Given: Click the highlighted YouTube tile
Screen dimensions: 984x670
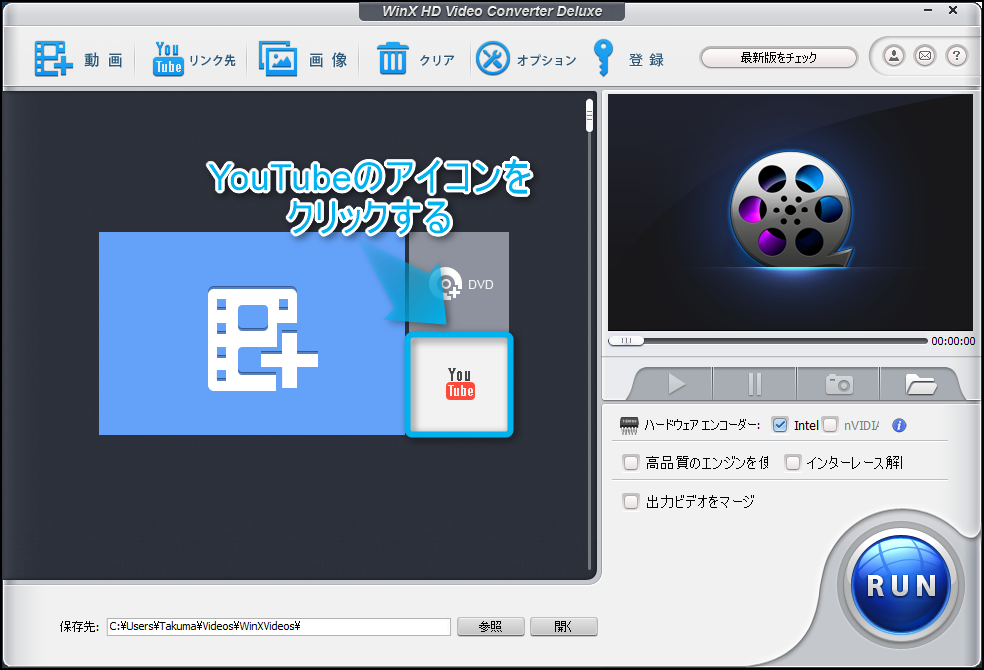Looking at the screenshot, I should pyautogui.click(x=459, y=385).
